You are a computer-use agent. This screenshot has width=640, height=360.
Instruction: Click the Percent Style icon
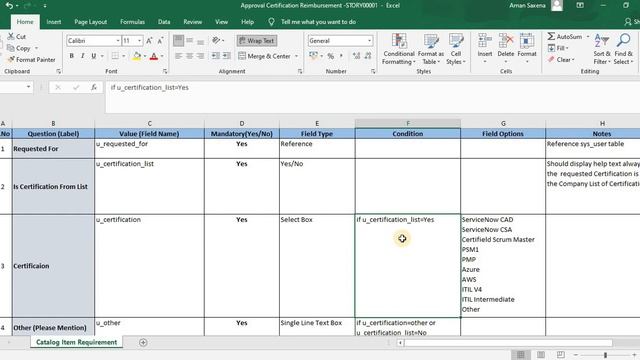[x=331, y=56]
